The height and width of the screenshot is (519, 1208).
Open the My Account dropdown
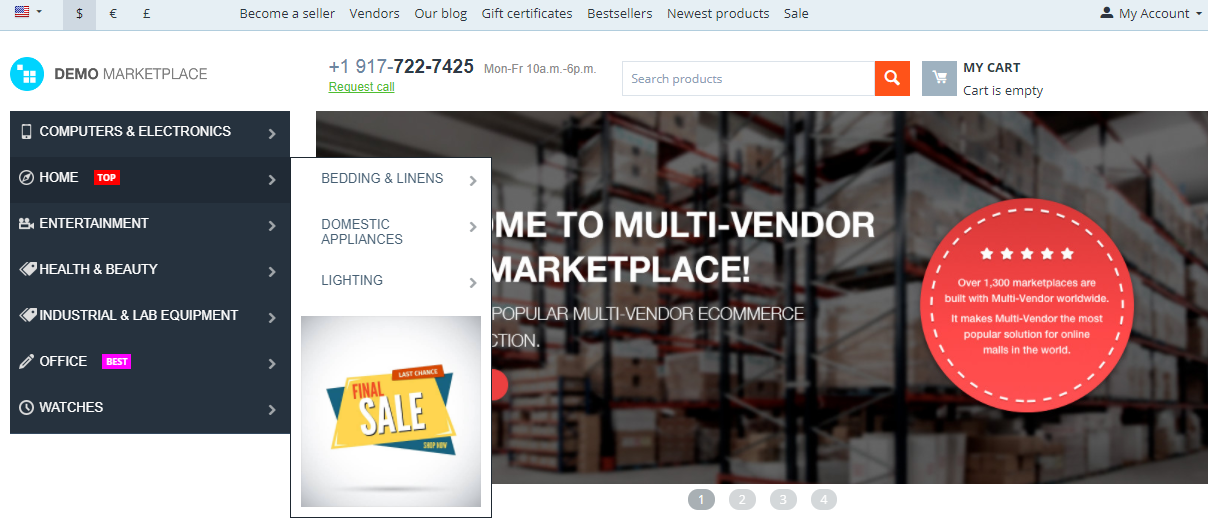point(1151,14)
